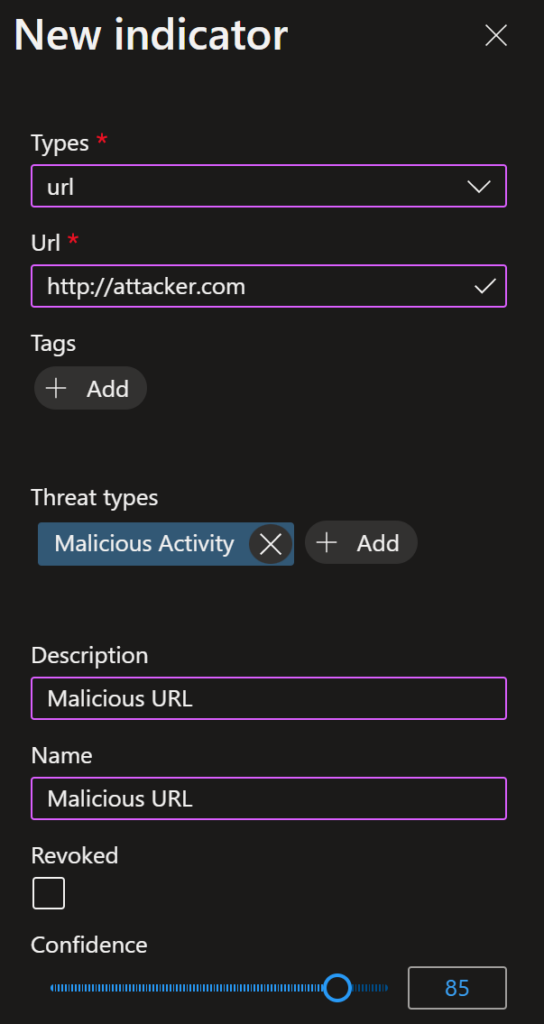Click the Confidence value box showing 85
This screenshot has width=544, height=1024.
click(x=457, y=987)
